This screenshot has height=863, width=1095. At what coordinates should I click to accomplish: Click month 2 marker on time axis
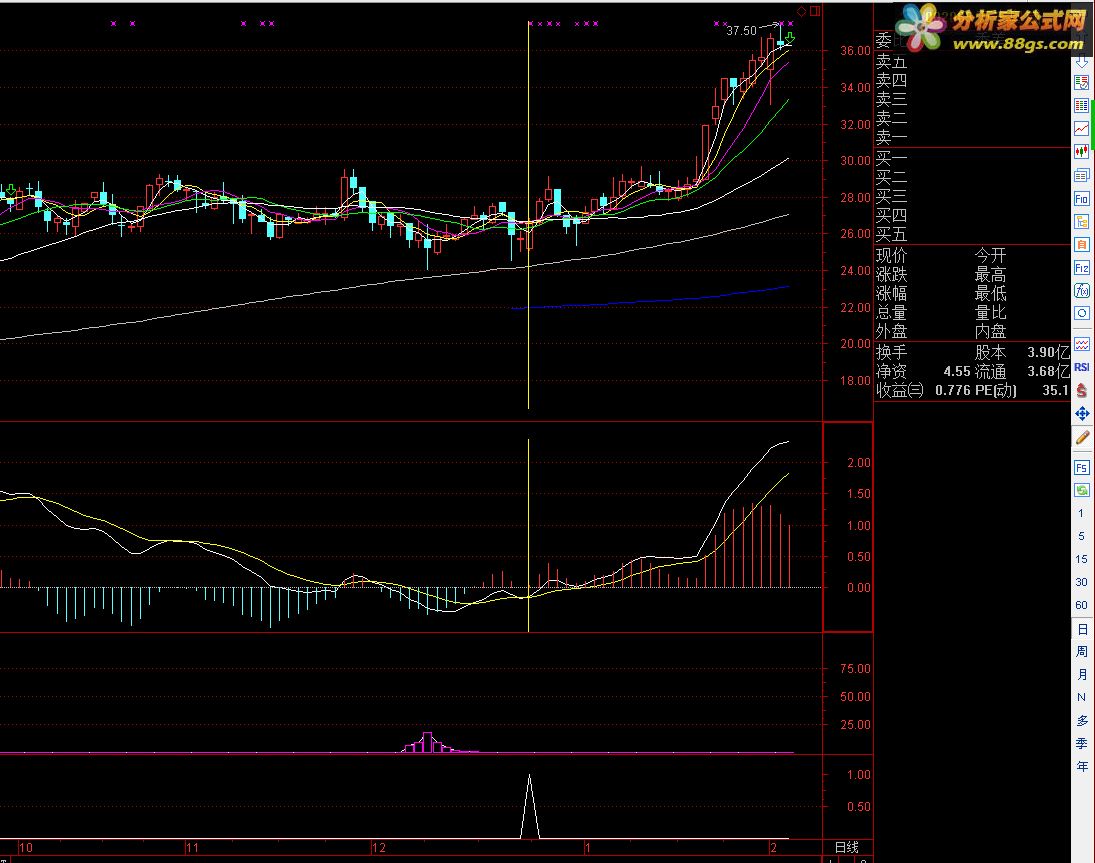(773, 848)
